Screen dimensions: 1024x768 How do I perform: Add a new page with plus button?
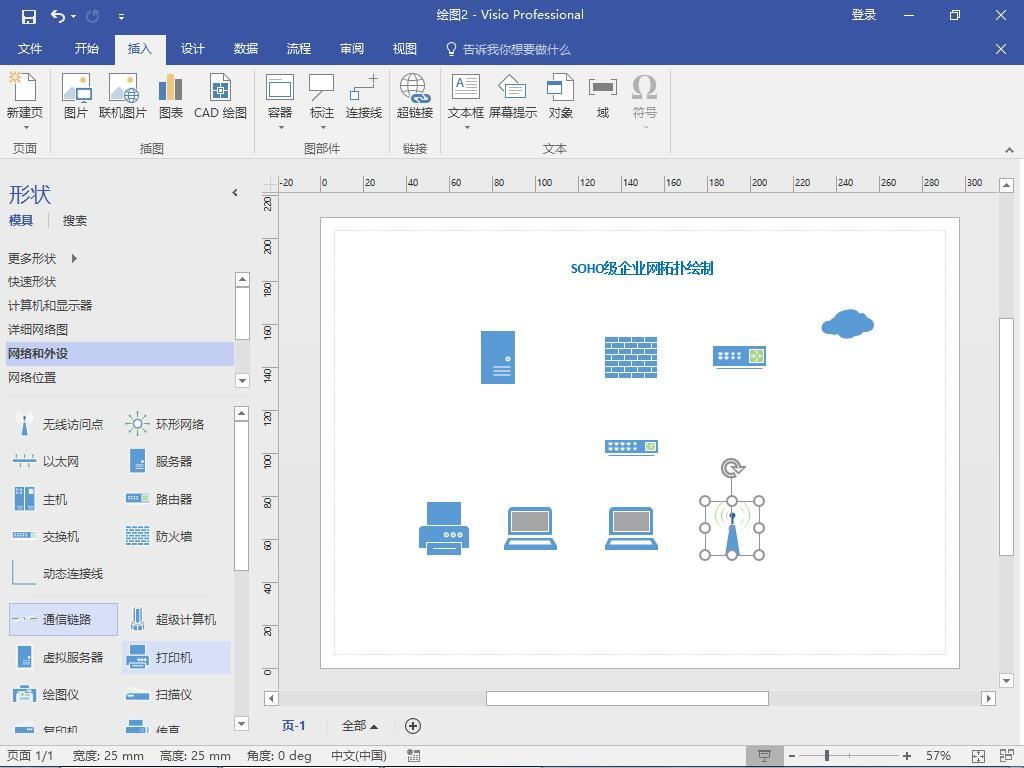click(x=413, y=726)
